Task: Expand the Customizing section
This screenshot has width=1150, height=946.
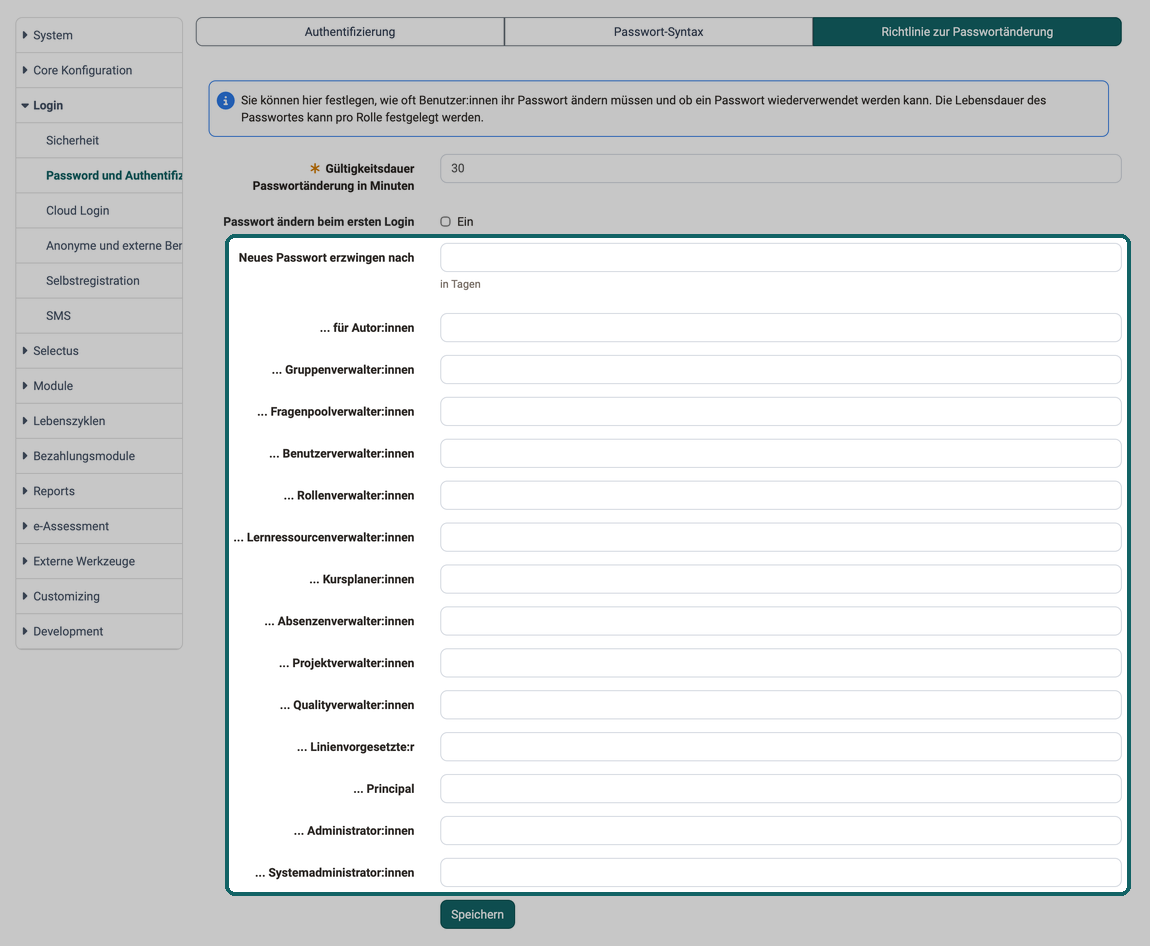Action: click(x=99, y=597)
